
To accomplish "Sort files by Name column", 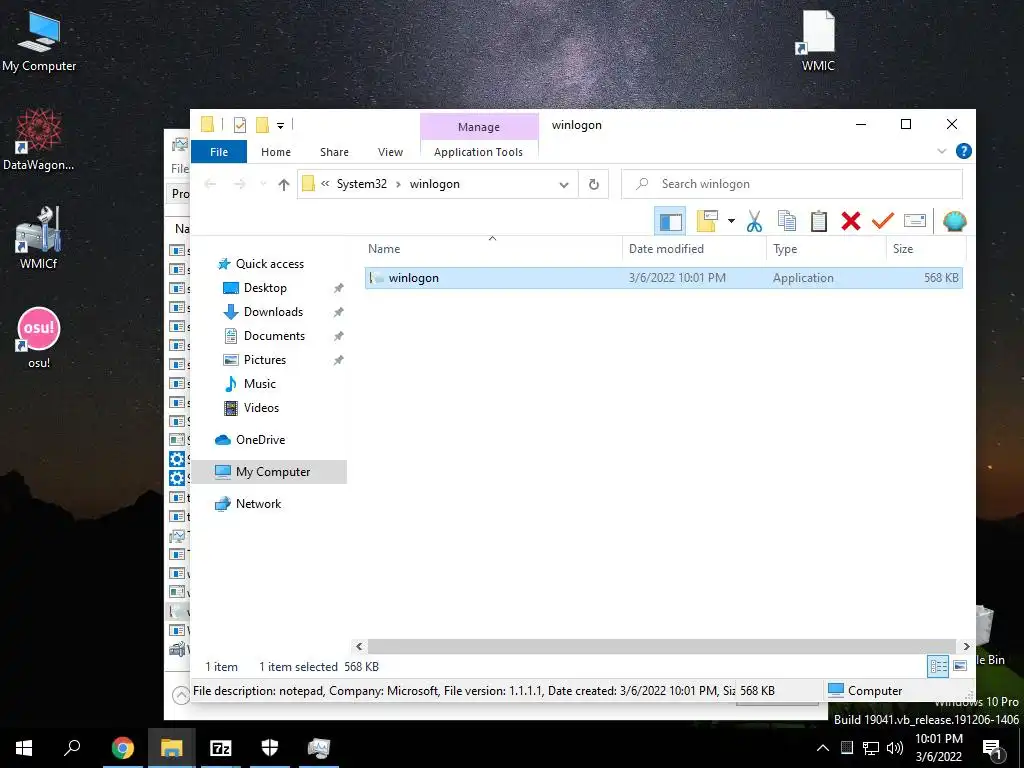I will [x=384, y=249].
